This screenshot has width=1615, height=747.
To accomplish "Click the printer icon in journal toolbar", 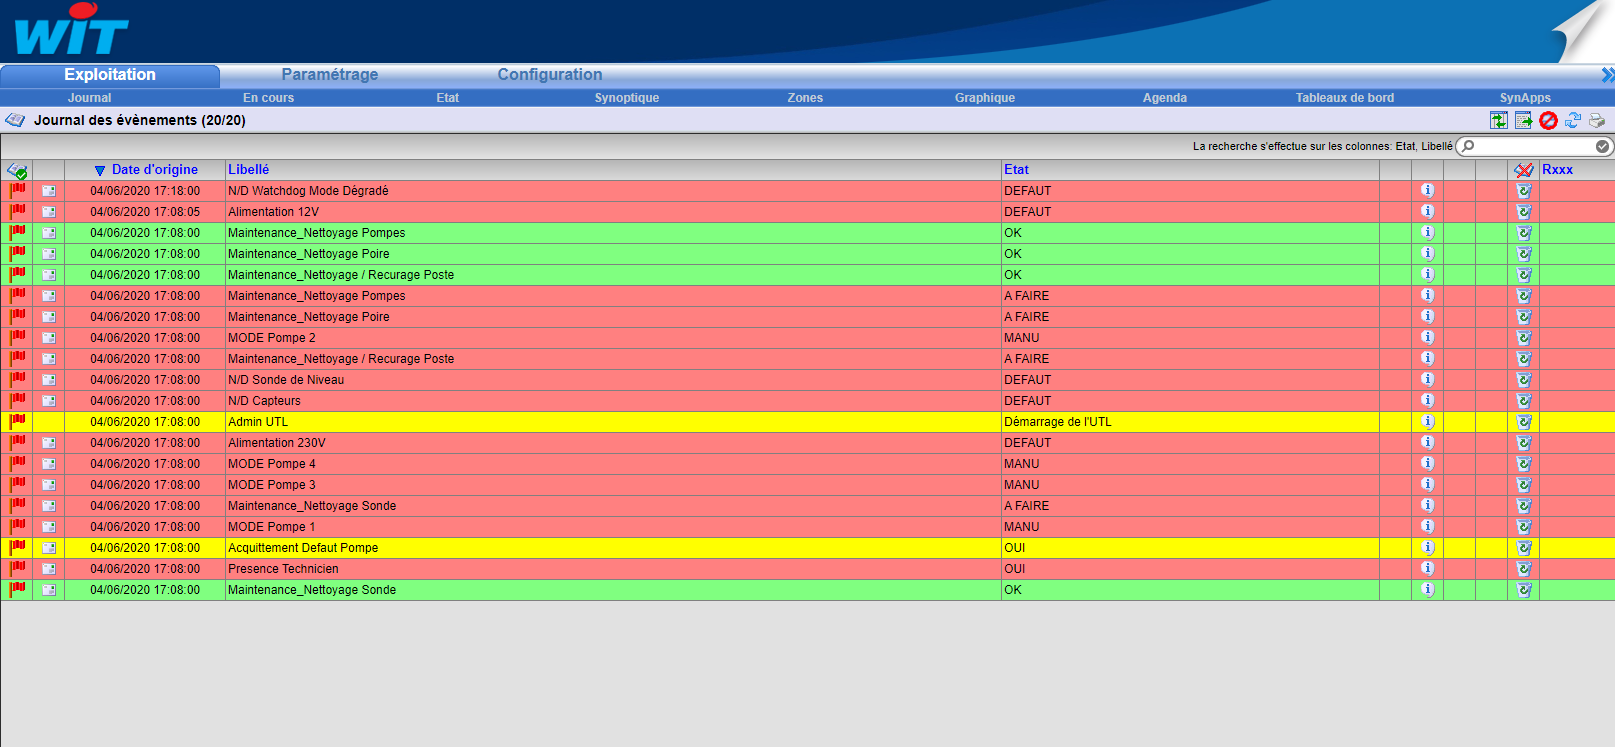I will click(1597, 120).
